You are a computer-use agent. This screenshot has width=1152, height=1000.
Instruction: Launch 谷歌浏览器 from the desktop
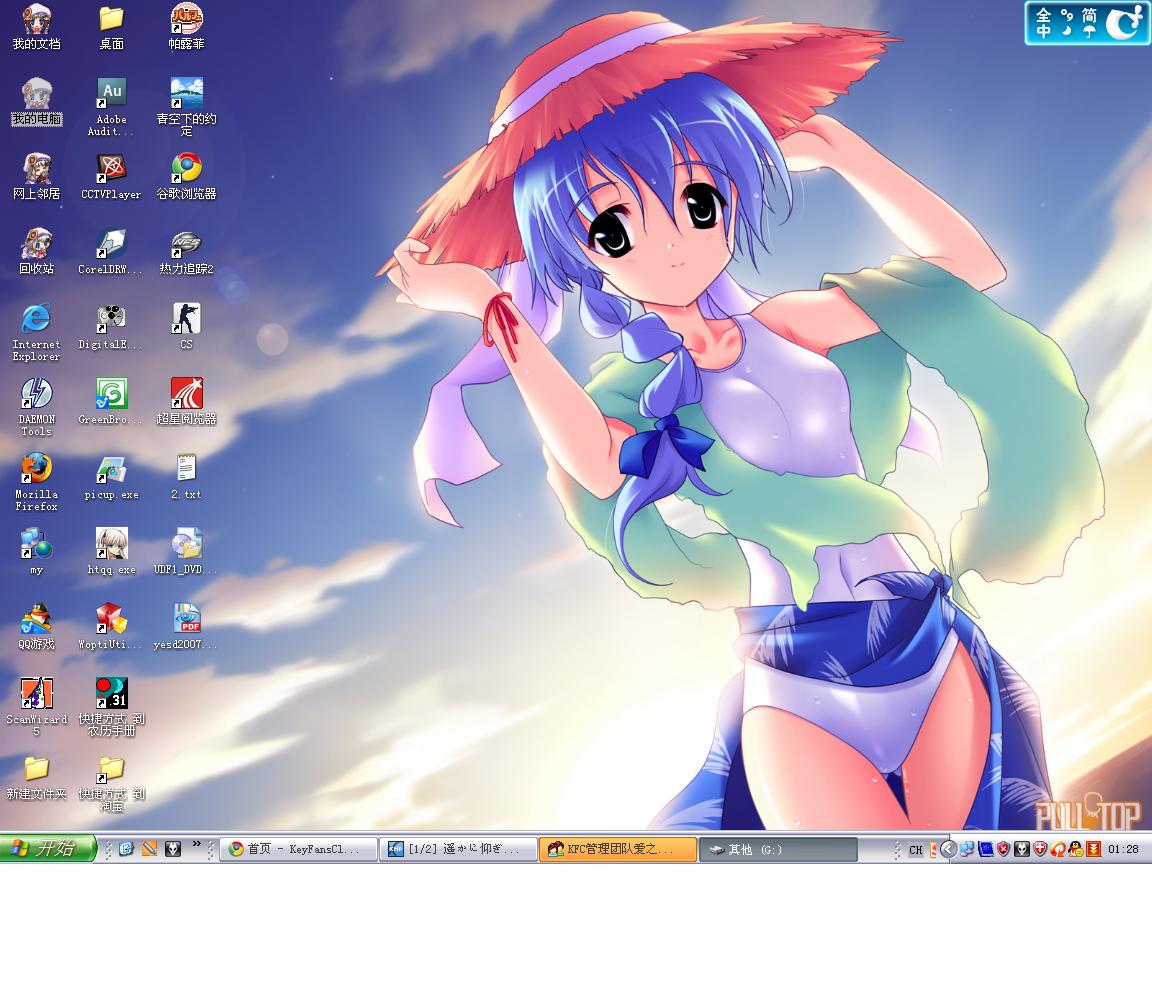187,177
